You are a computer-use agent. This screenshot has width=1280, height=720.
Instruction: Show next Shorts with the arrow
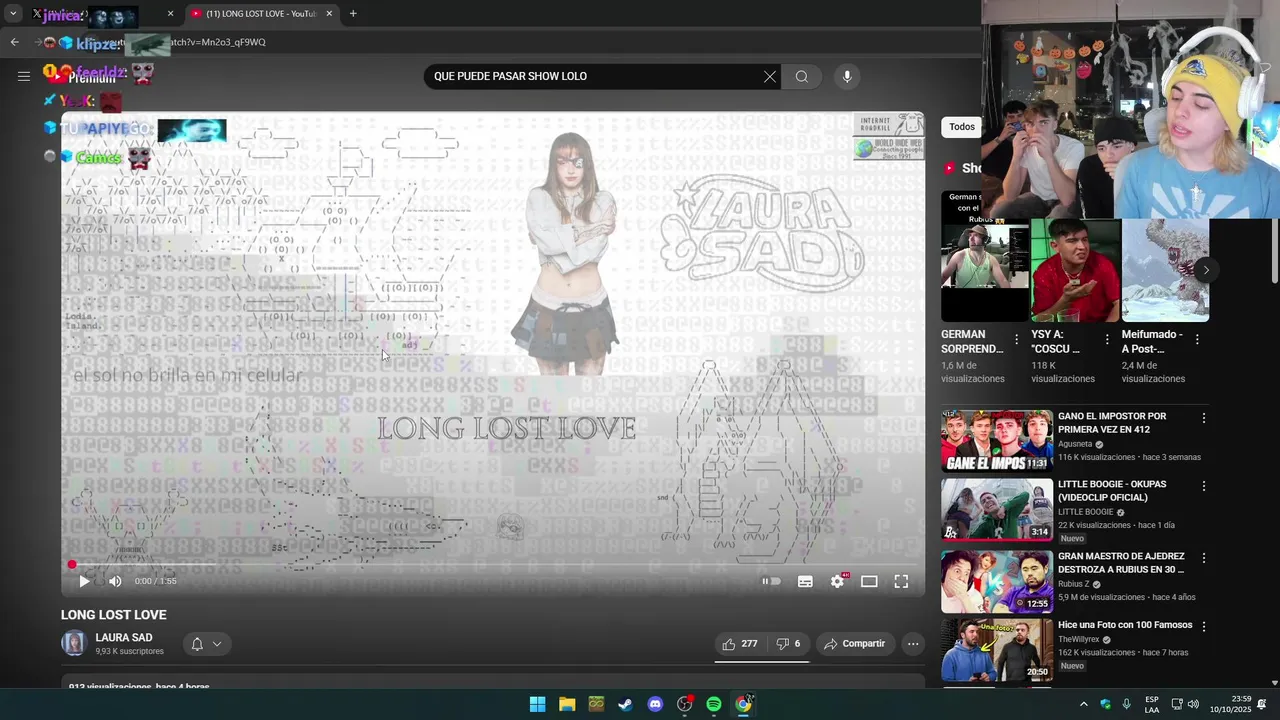[1206, 270]
